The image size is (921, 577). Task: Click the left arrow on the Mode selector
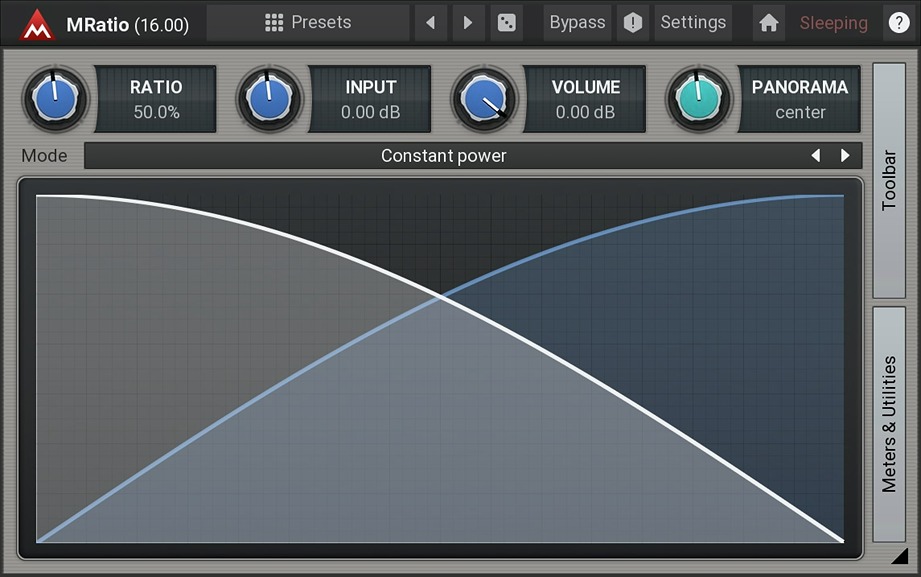pos(816,156)
